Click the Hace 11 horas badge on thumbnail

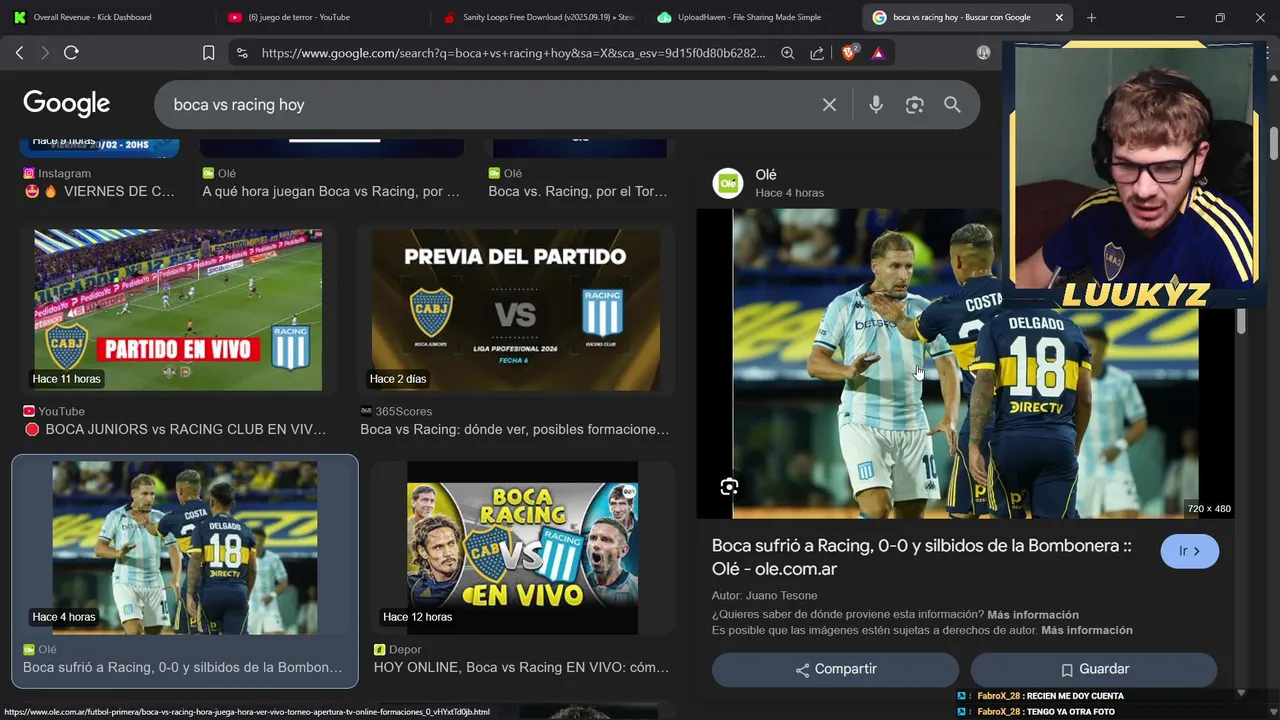coord(66,379)
